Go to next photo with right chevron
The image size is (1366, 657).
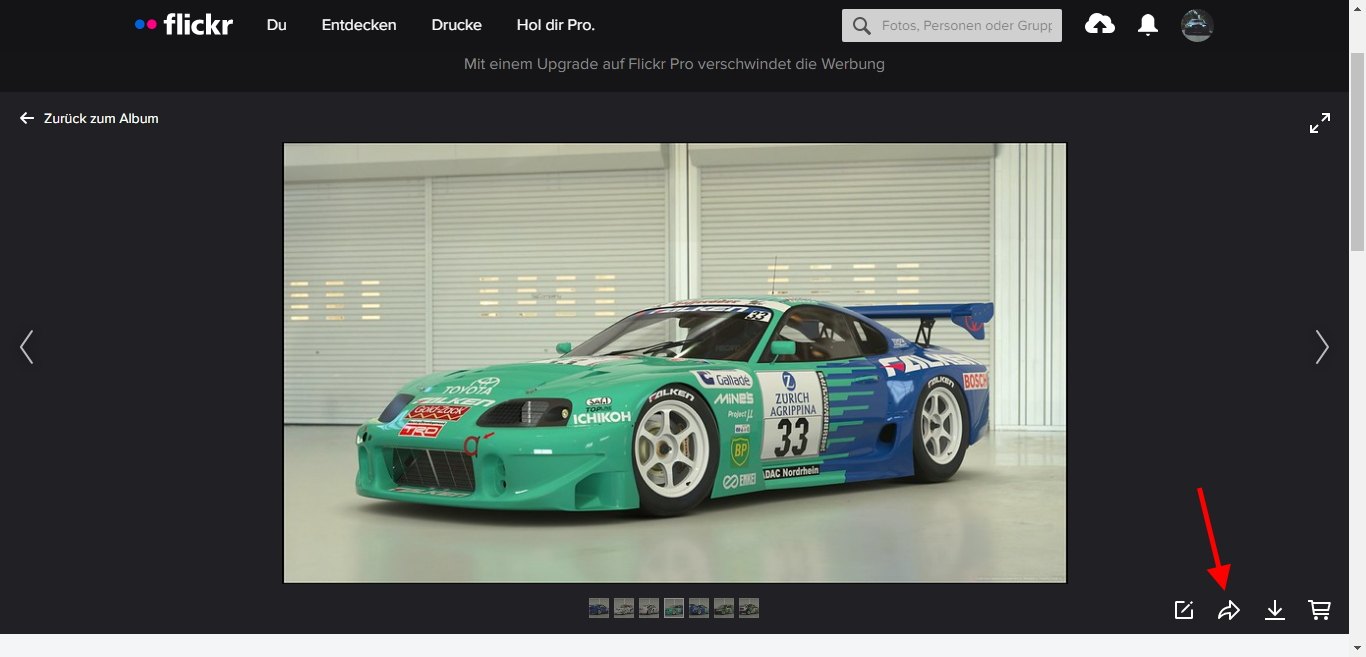[1322, 347]
